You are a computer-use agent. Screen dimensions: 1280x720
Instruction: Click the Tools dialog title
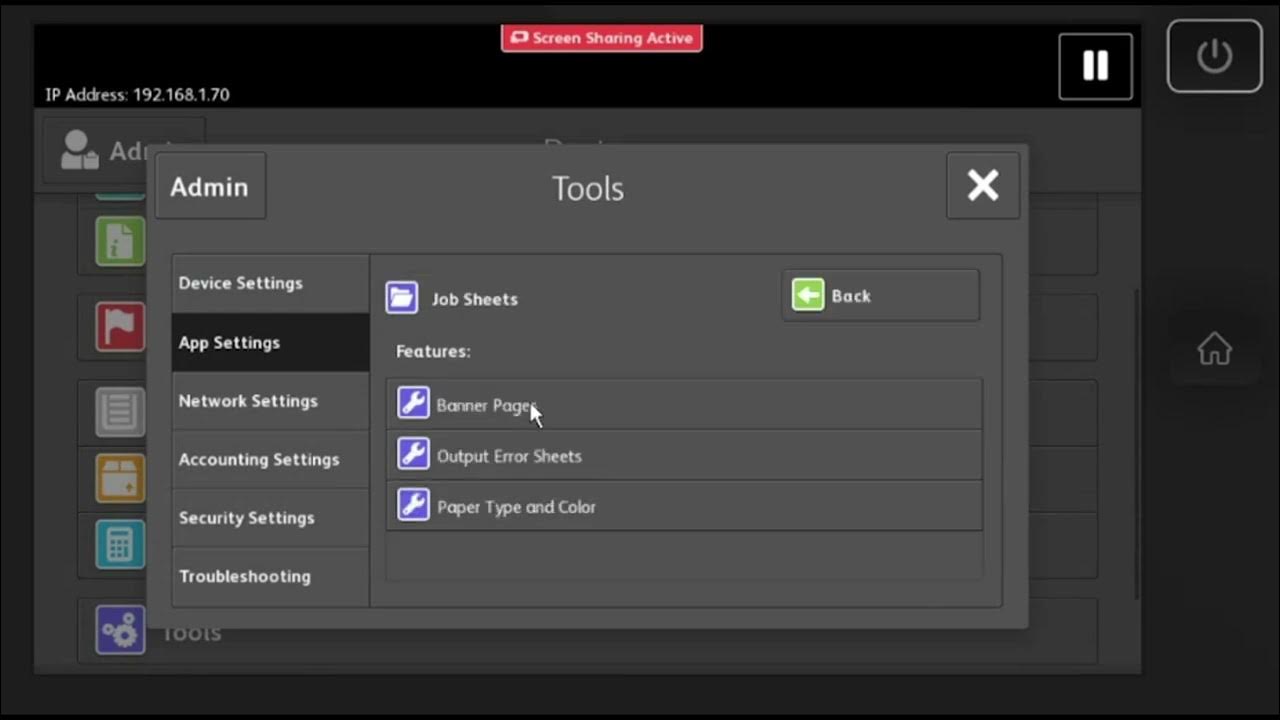588,188
